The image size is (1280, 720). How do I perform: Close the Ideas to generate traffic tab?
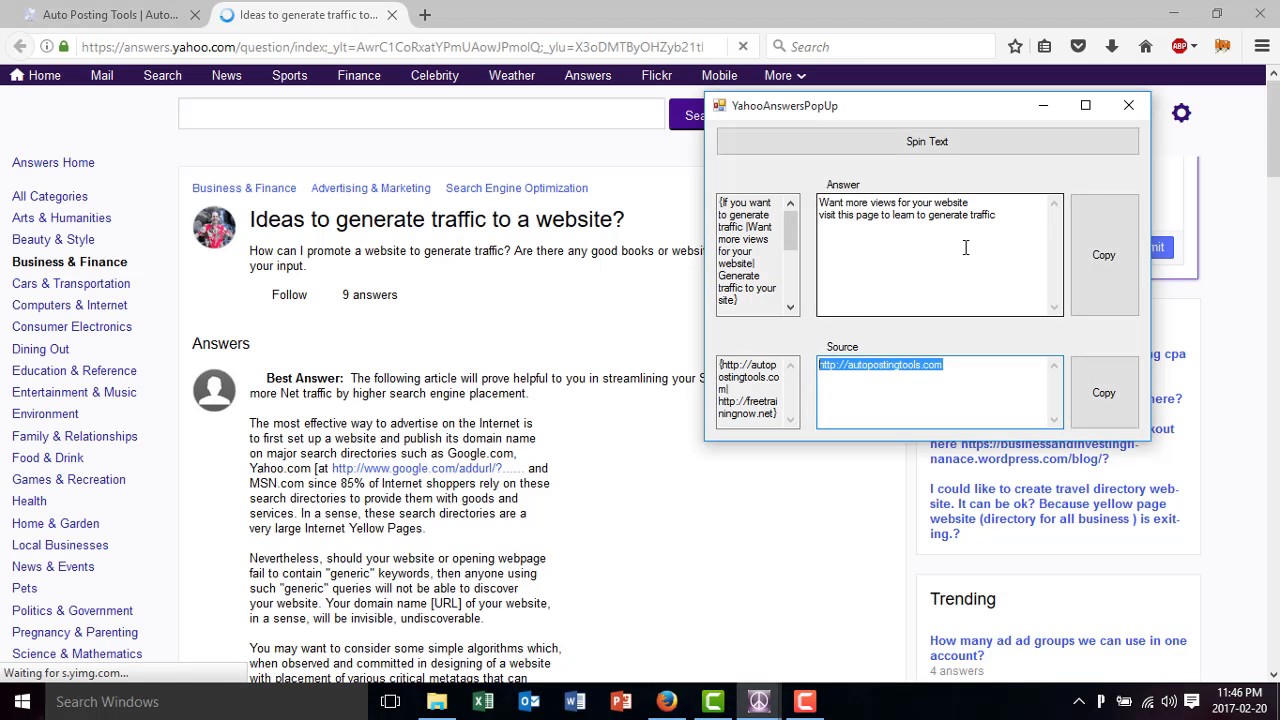pyautogui.click(x=392, y=15)
